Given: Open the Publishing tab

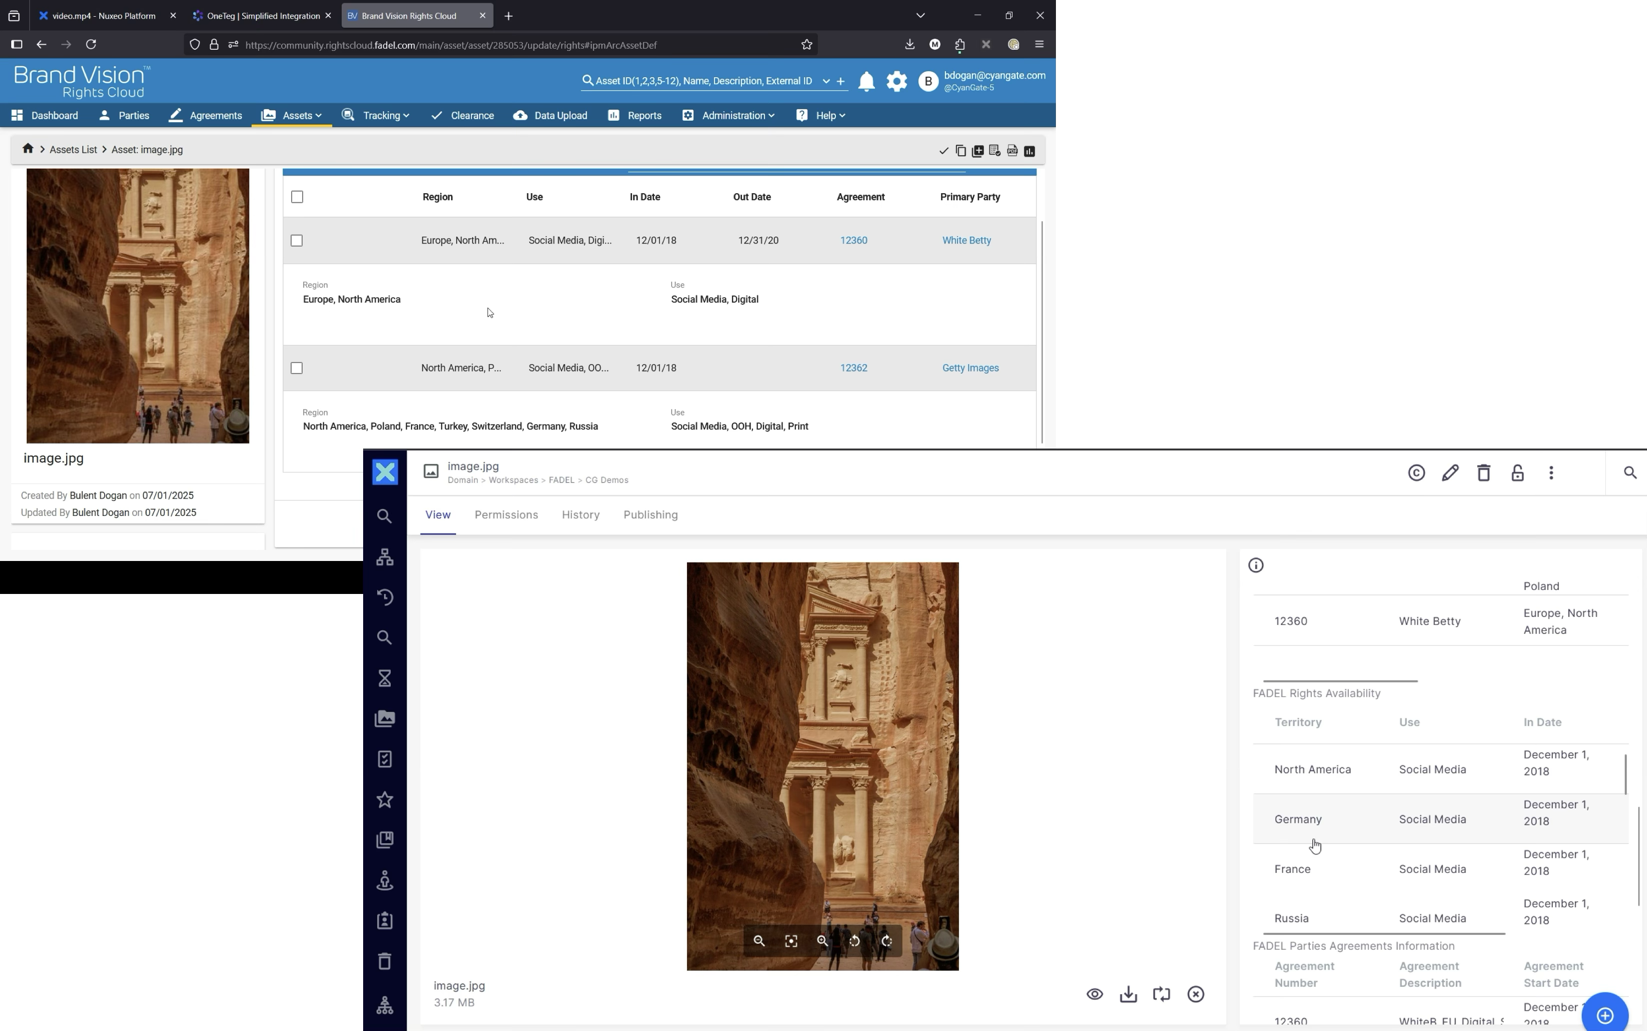Looking at the screenshot, I should [x=650, y=514].
